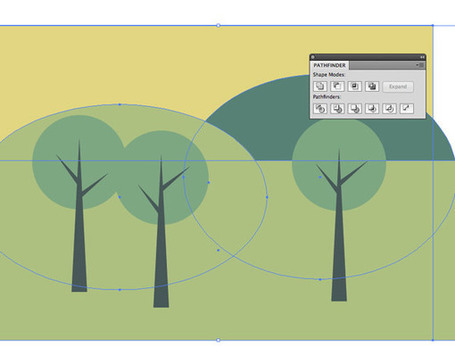
Task: Click the bottom-center bounding box handle
Action: tap(218, 340)
